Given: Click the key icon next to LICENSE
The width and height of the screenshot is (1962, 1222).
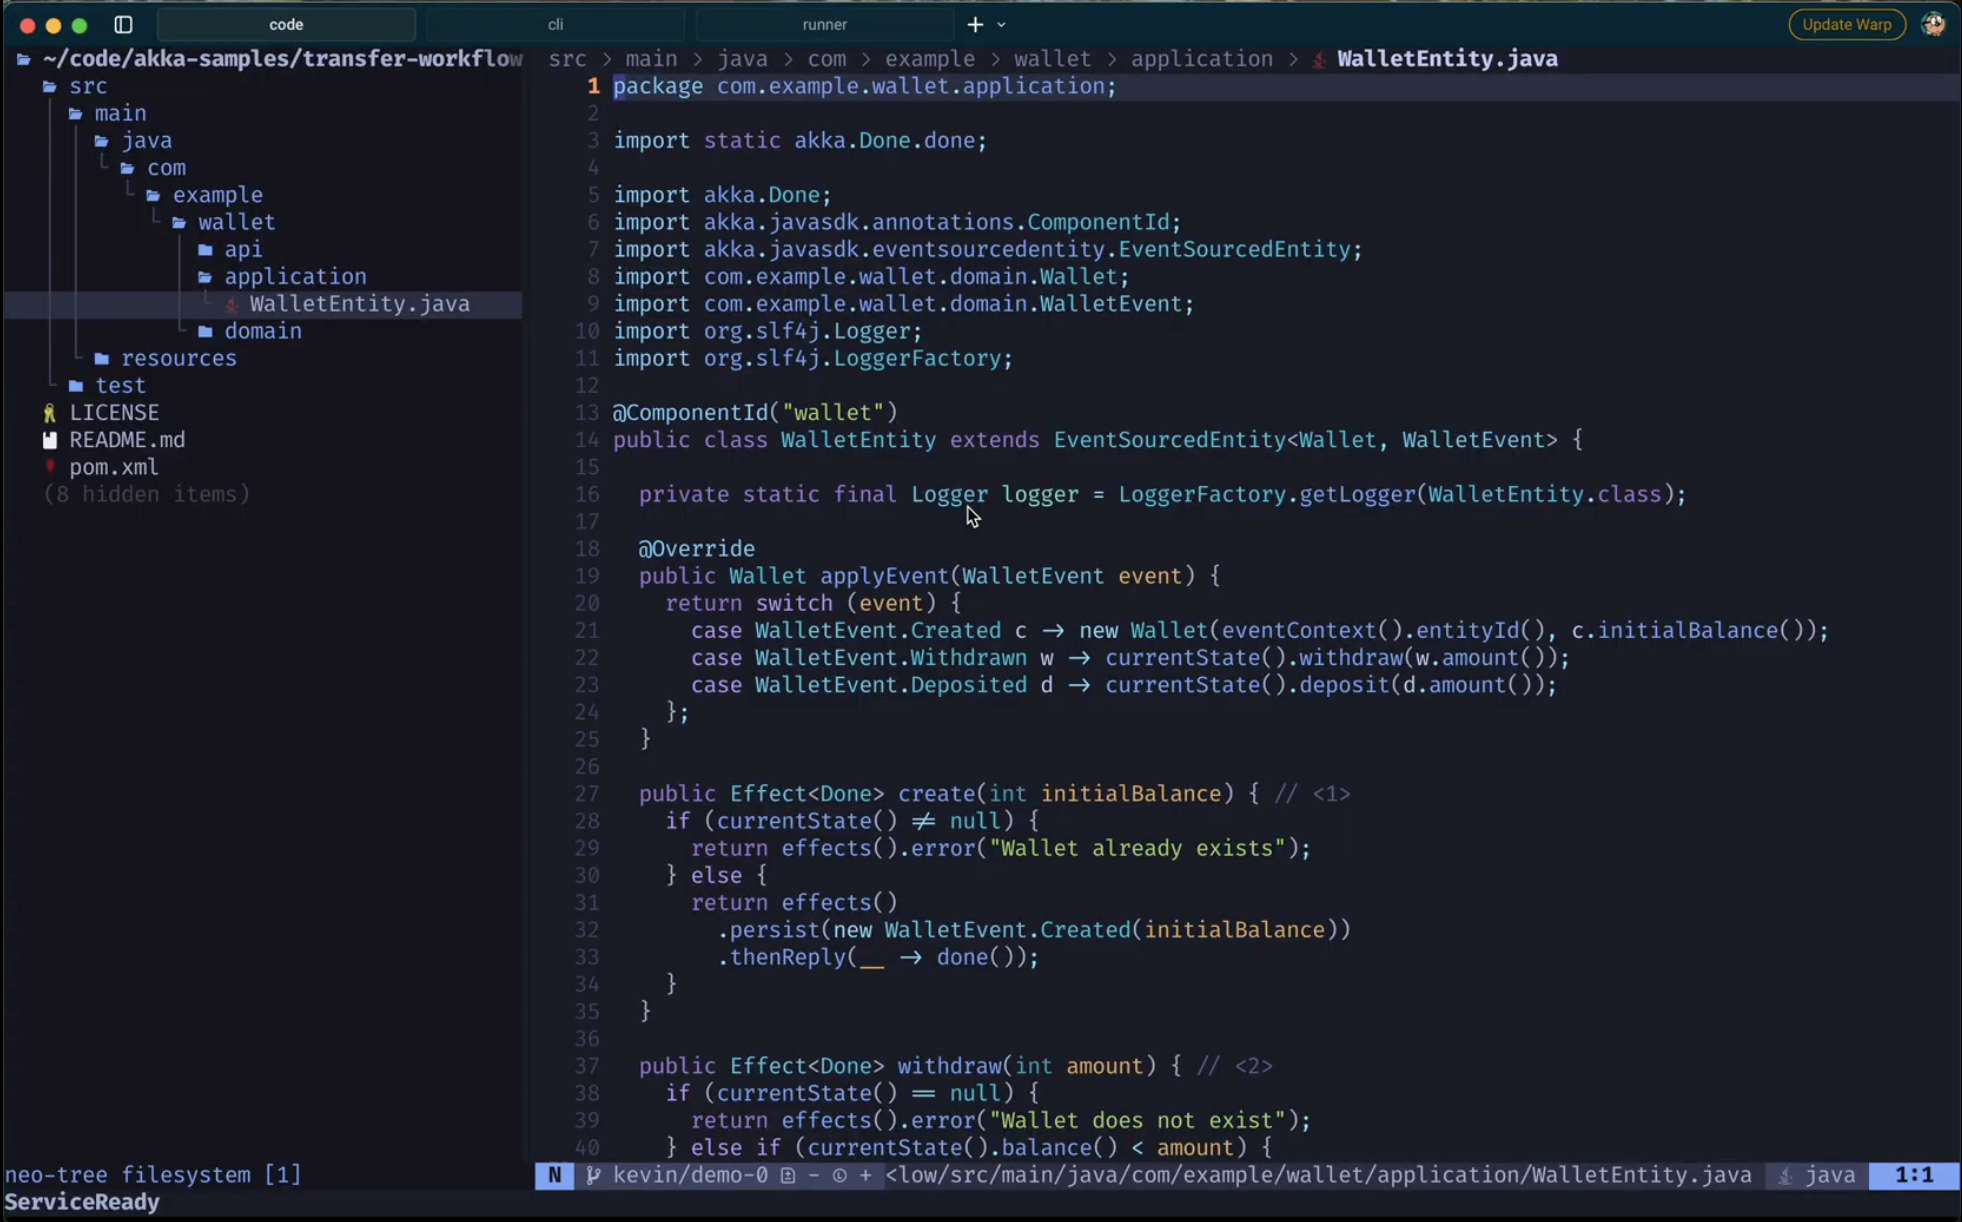Looking at the screenshot, I should click(x=48, y=412).
